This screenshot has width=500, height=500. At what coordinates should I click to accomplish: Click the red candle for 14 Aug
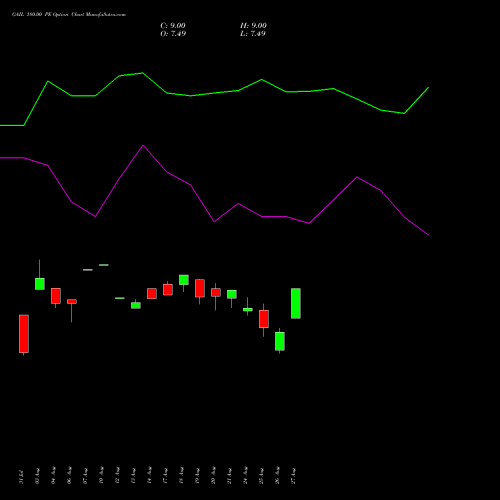pos(152,294)
